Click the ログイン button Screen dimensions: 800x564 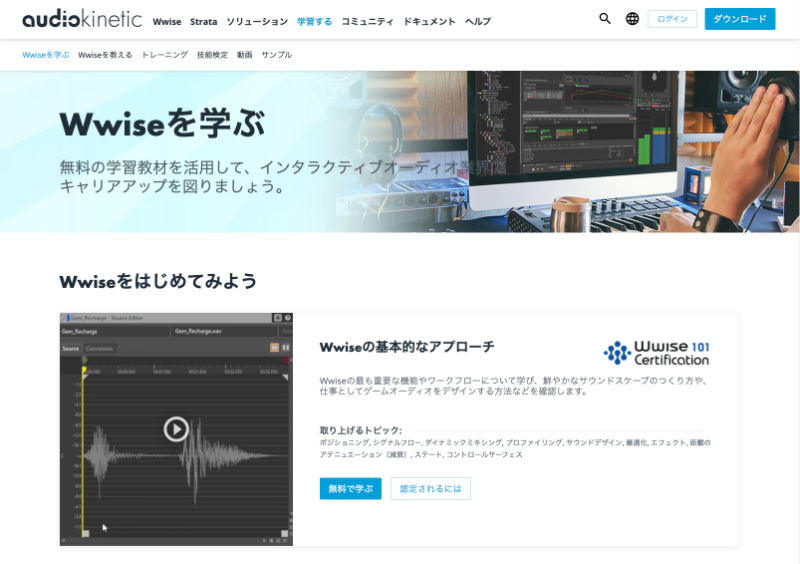672,19
